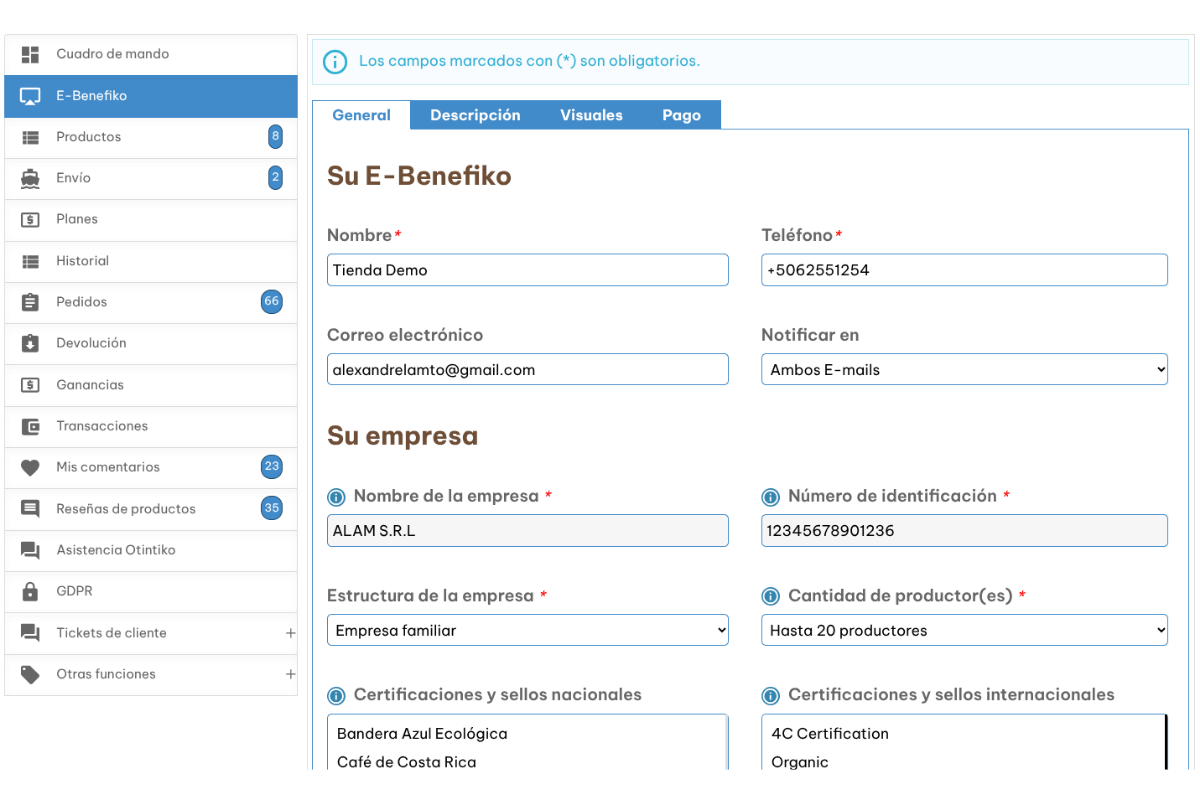
Task: Open the Asistencia Otintiko link
Action: pyautogui.click(x=116, y=550)
